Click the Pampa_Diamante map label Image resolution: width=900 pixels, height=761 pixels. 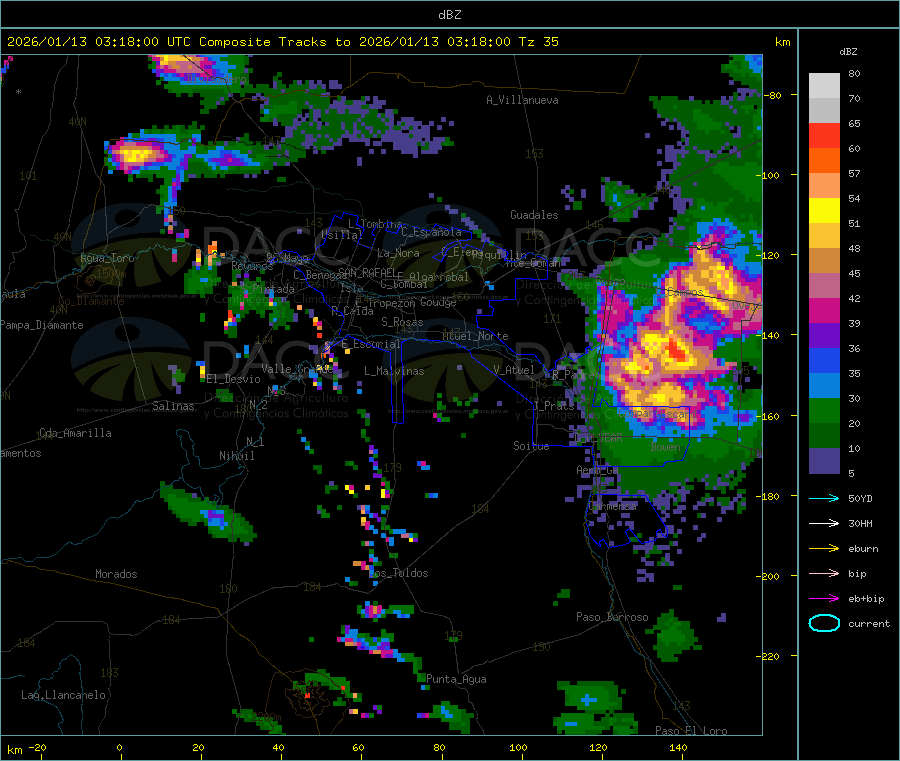(42, 325)
